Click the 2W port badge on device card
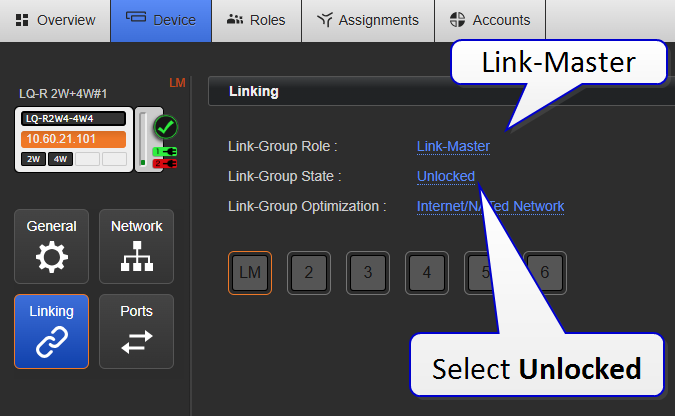Screen dimensions: 675x416 (x=33, y=159)
